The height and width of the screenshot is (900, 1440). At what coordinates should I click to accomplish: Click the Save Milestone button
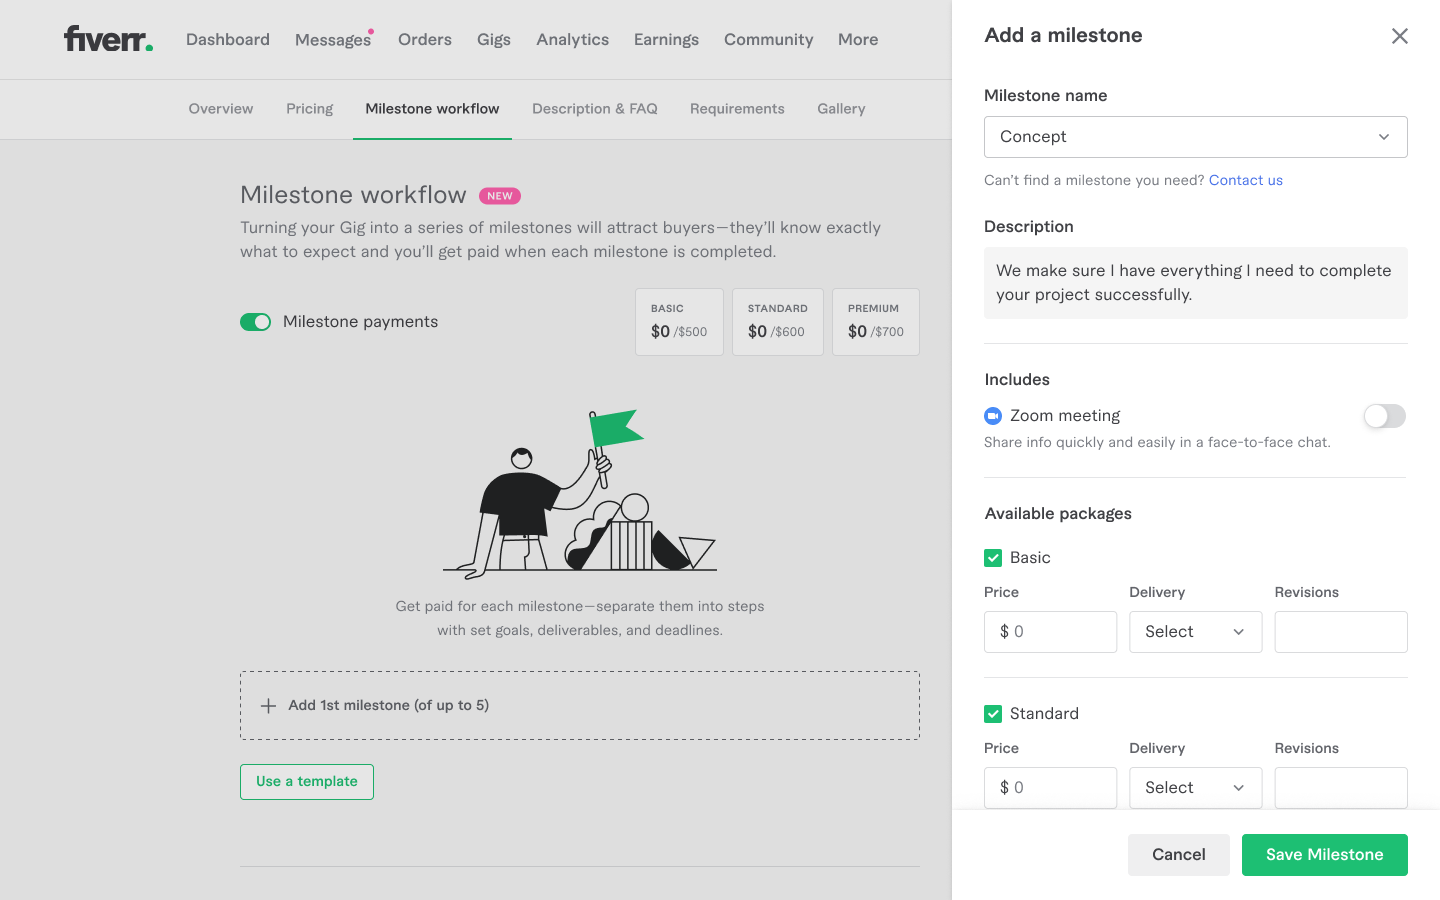[1324, 855]
